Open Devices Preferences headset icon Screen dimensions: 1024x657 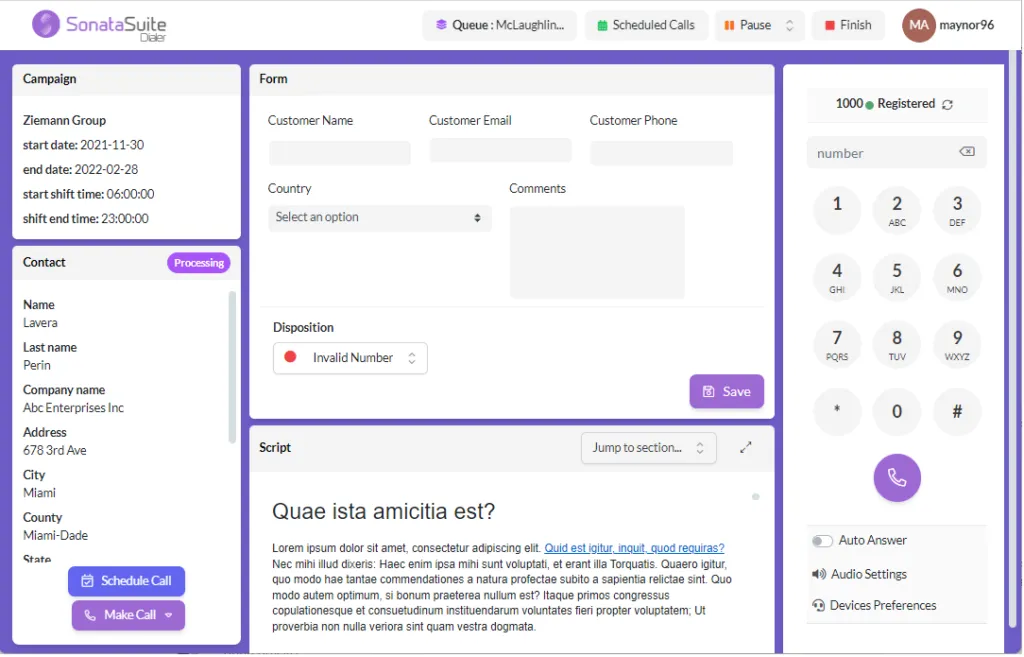pyautogui.click(x=818, y=605)
